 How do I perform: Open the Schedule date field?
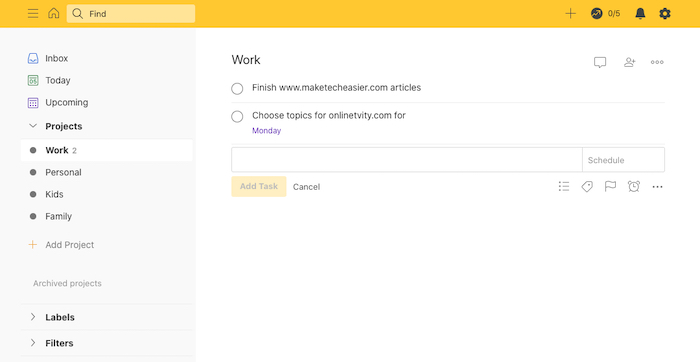[x=623, y=160]
